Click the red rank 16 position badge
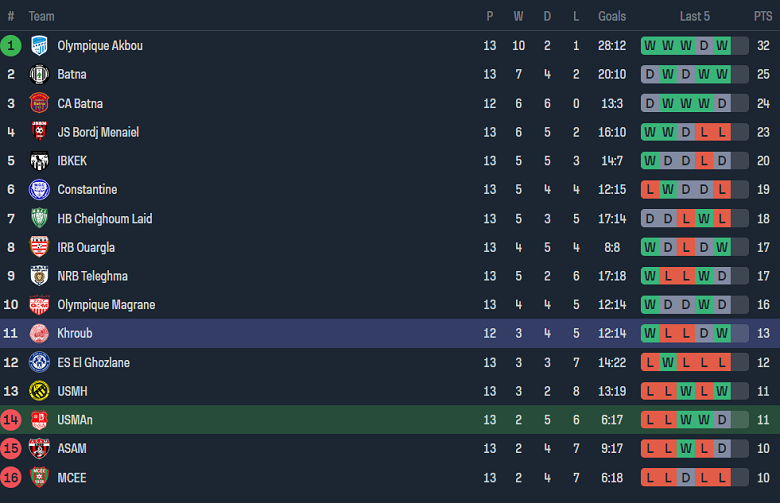Image resolution: width=780 pixels, height=503 pixels. click(11, 478)
